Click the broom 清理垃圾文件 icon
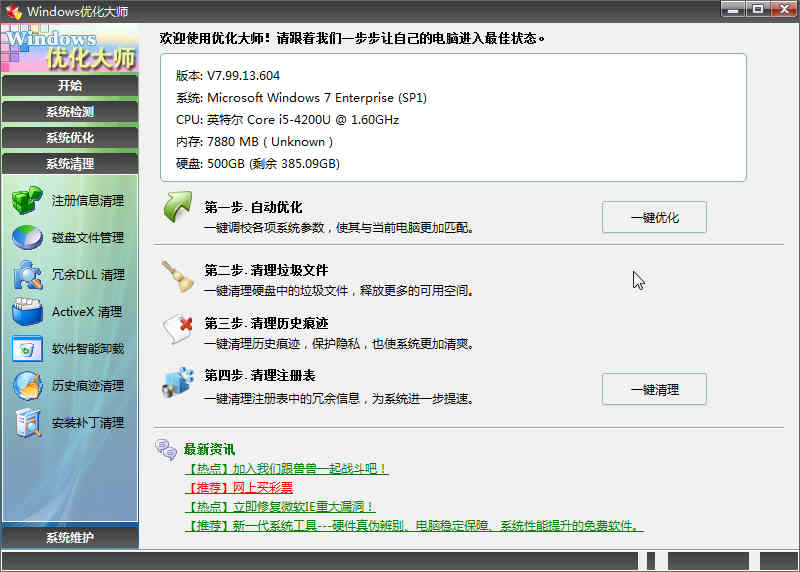 pos(178,275)
